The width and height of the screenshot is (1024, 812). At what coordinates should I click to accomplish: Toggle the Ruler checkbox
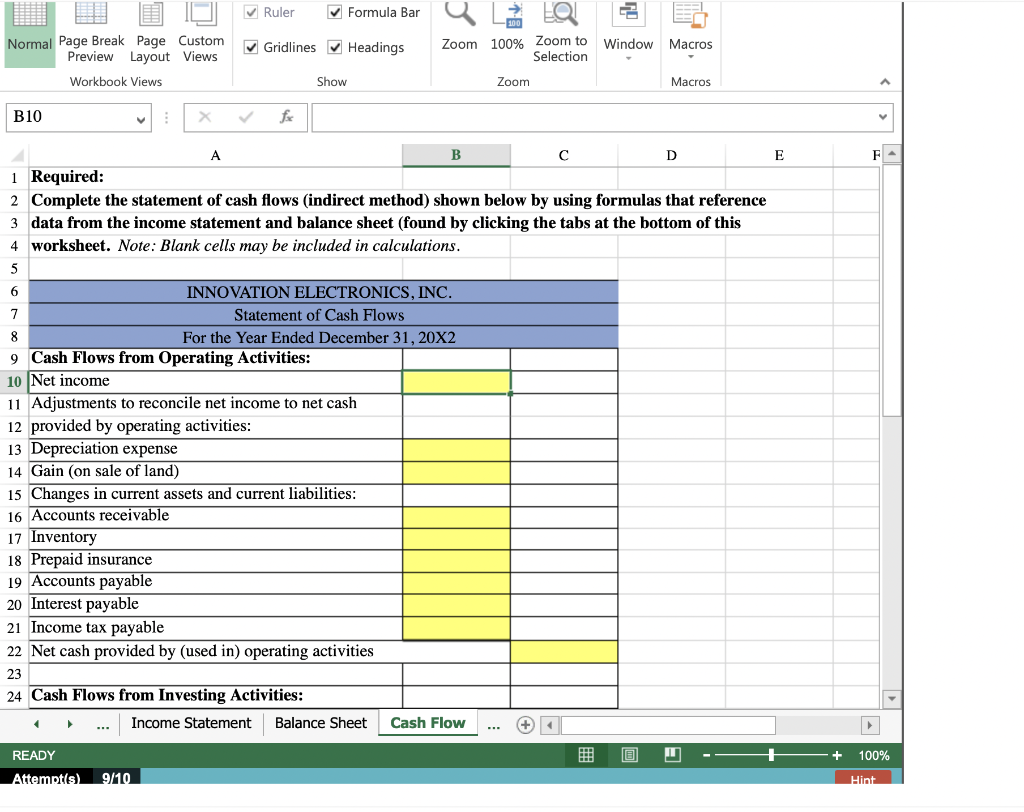[x=251, y=12]
